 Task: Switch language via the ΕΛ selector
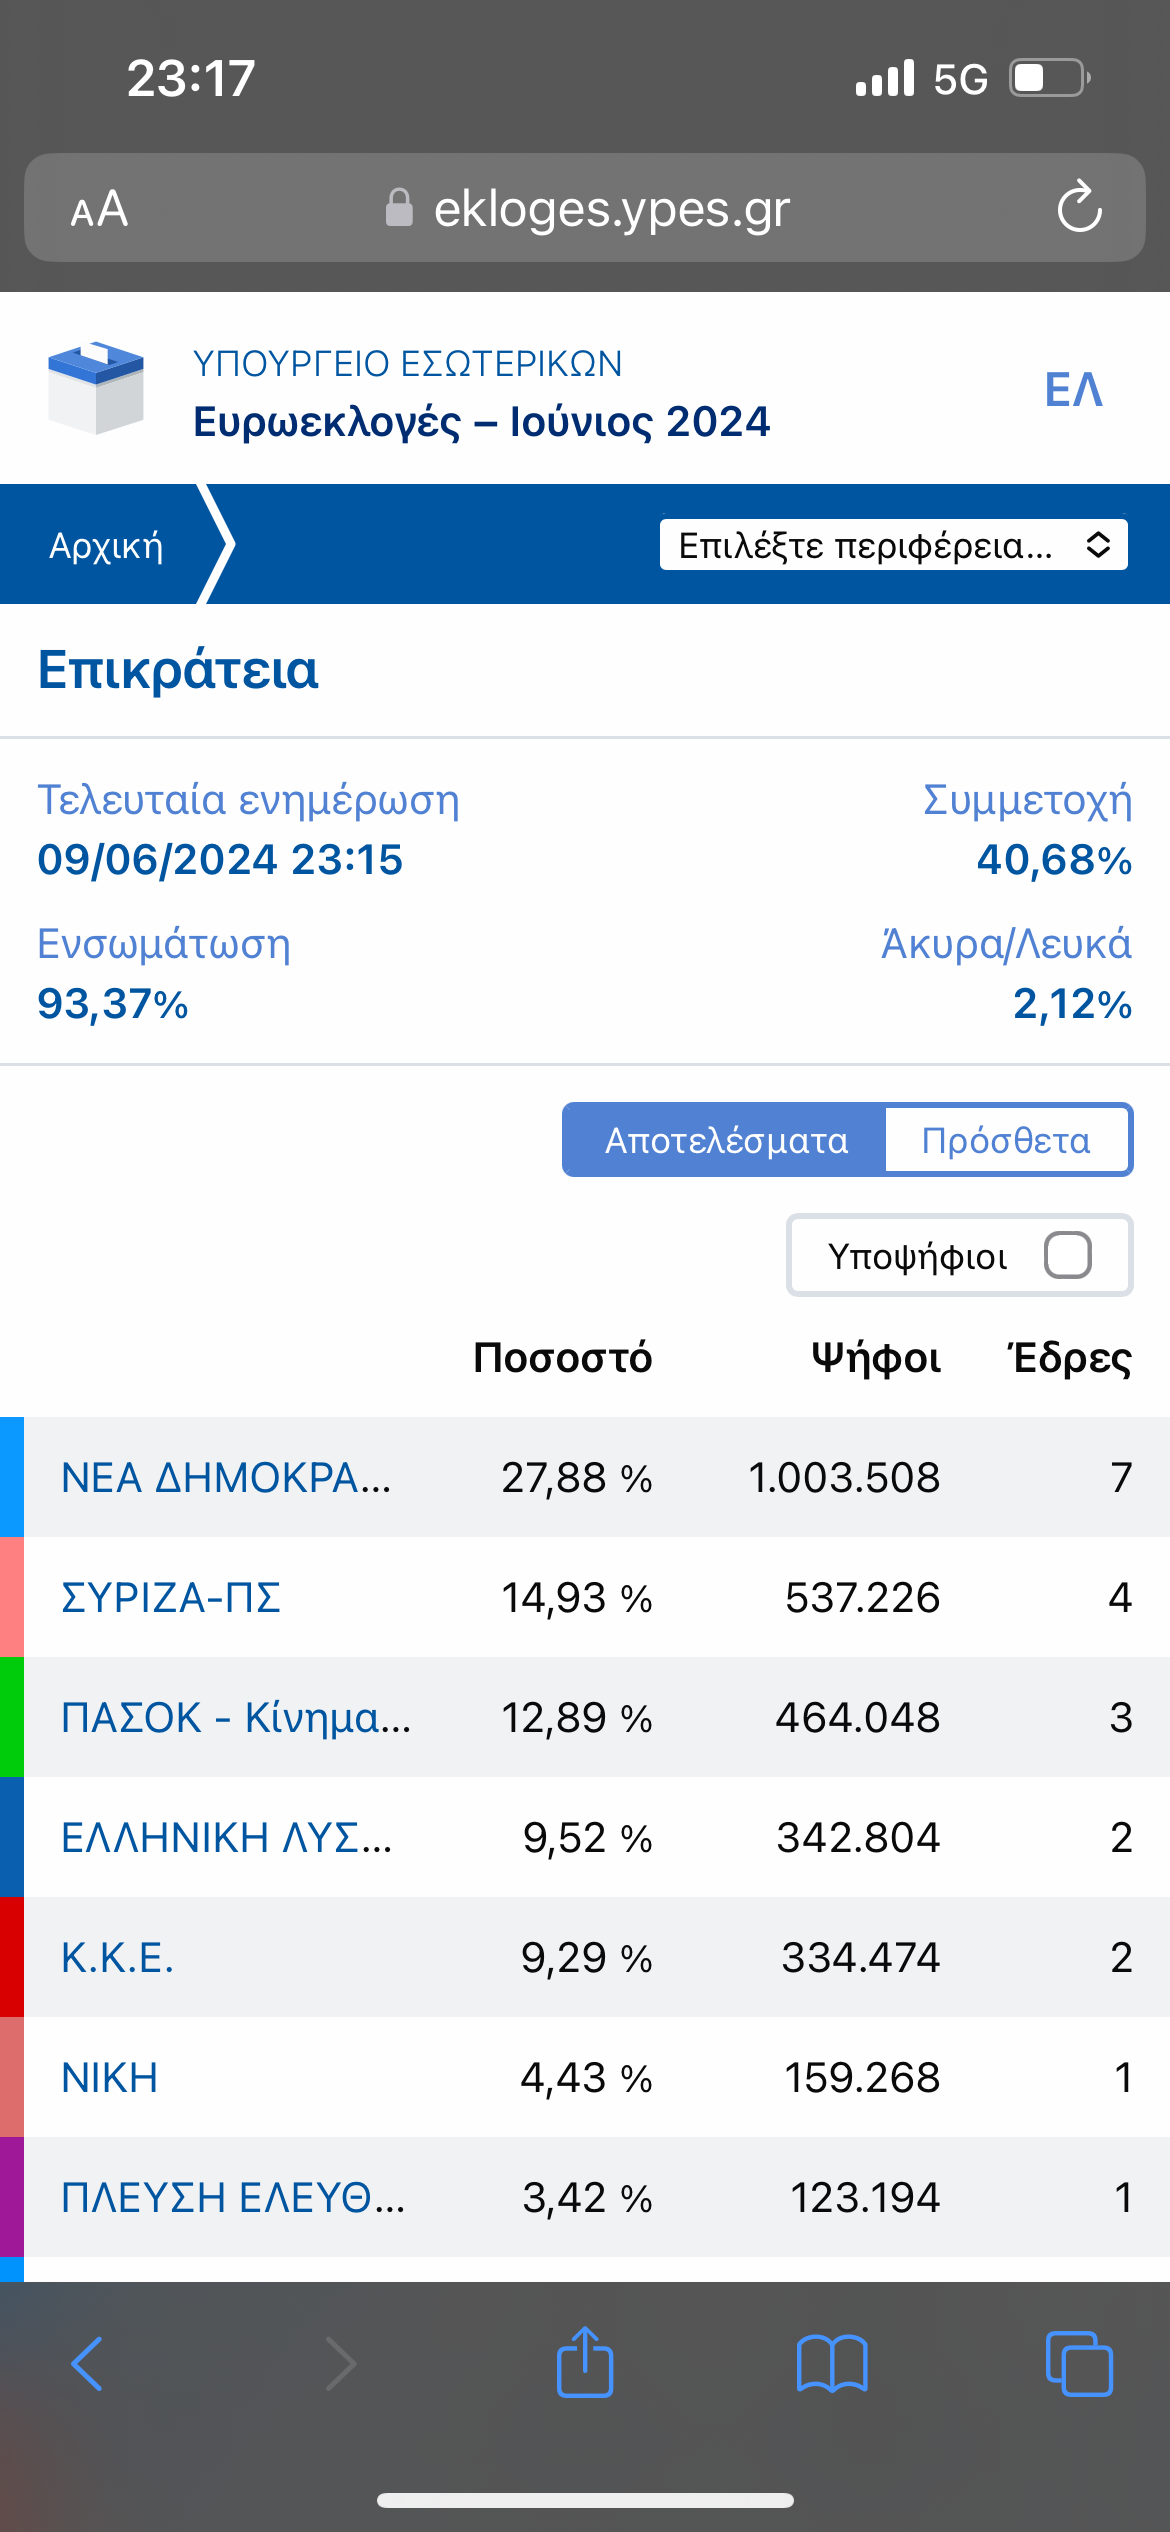(x=1074, y=389)
